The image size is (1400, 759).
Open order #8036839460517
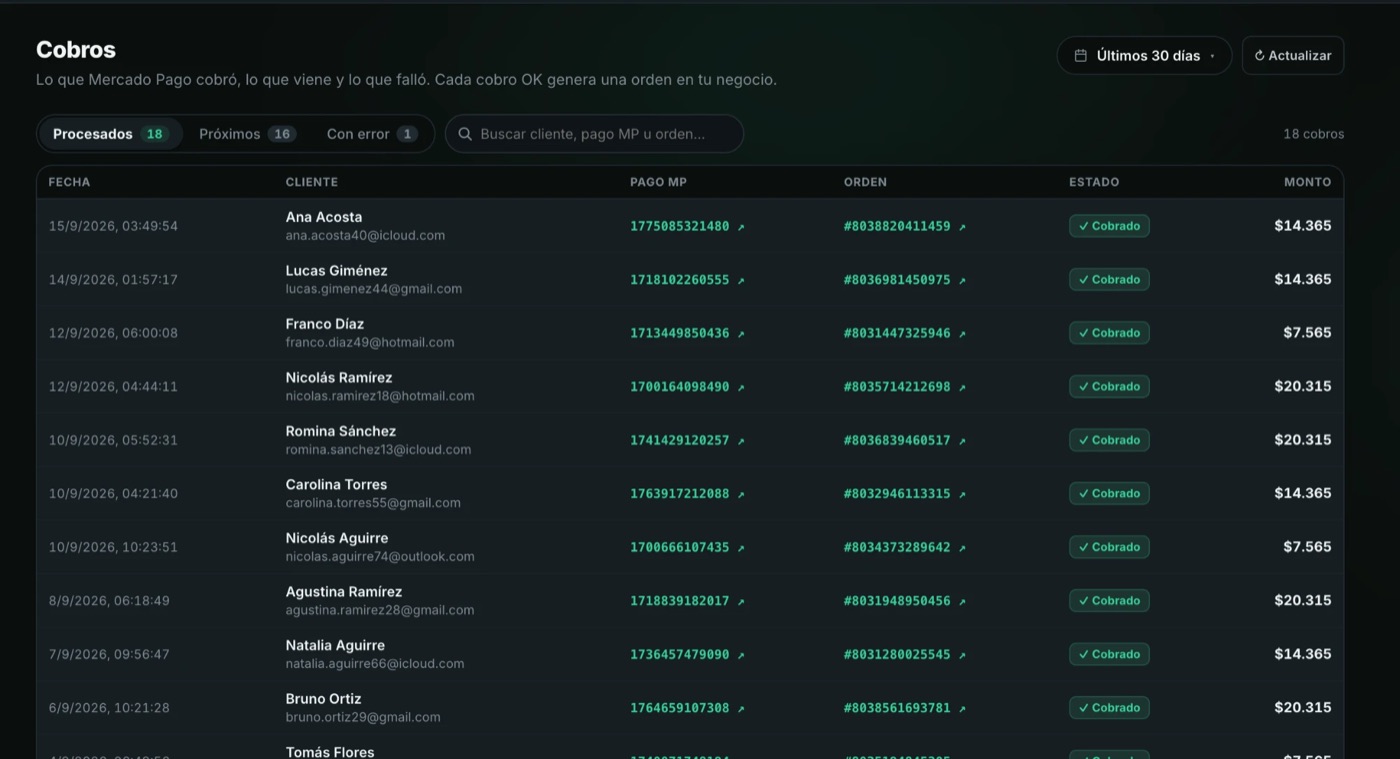[897, 440]
